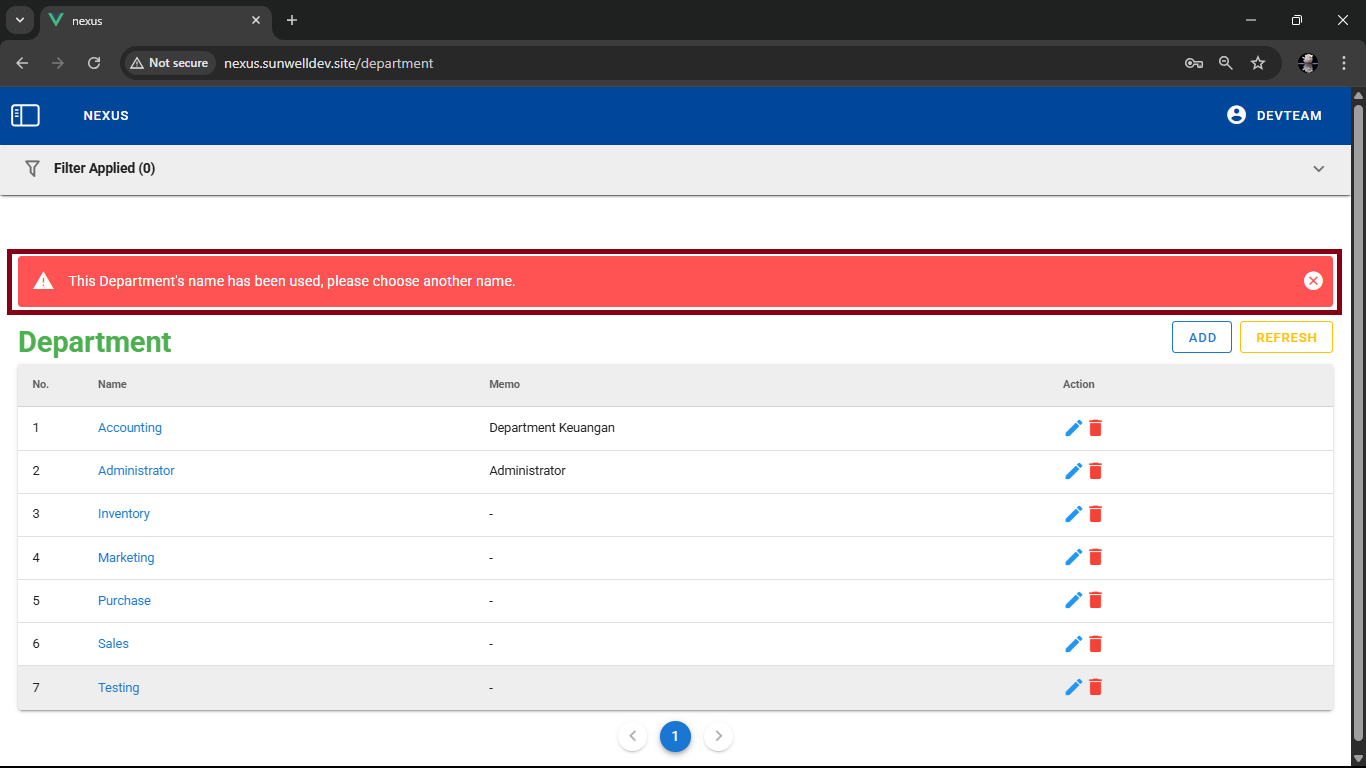Open the DEVTEAM user account menu

[1274, 116]
